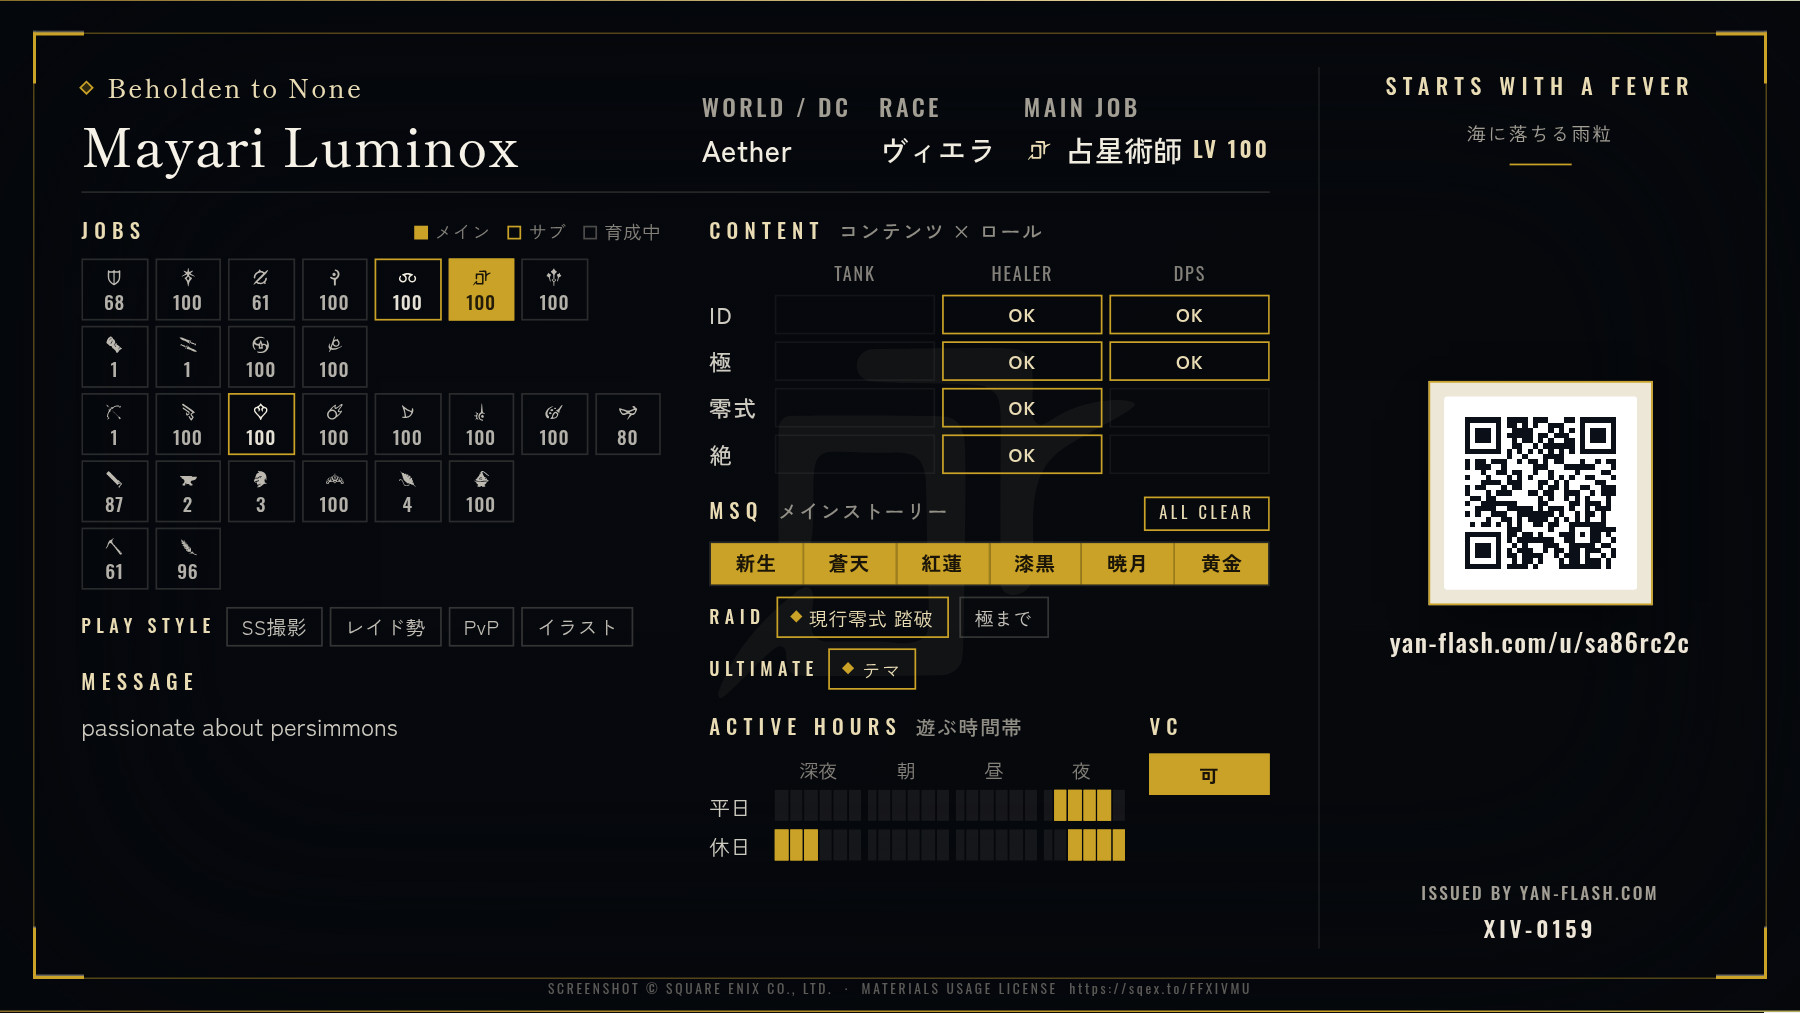Click the QR code image
Screen dimensions: 1800x1013
click(x=1540, y=493)
